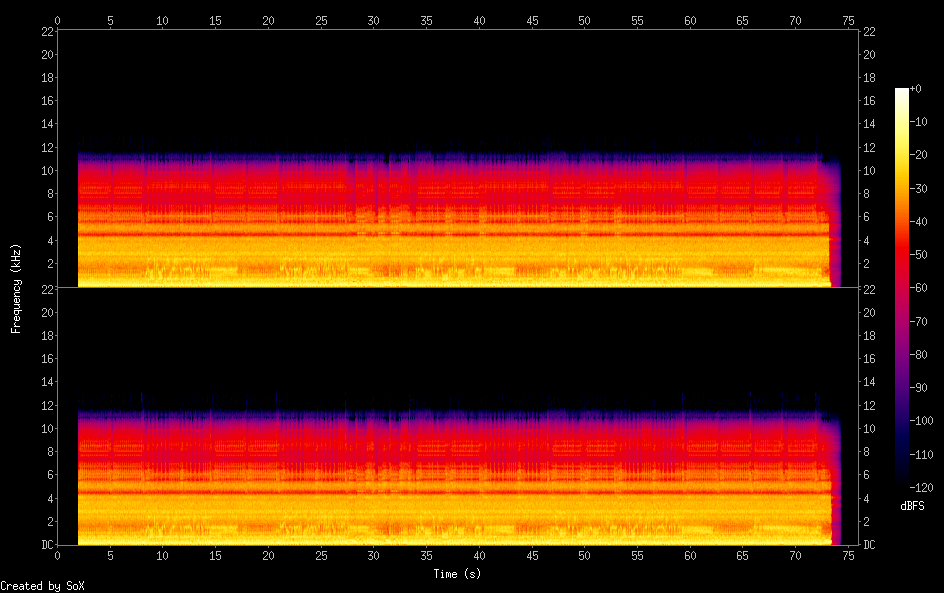Click the 30 tick on the top time axis

tap(374, 20)
